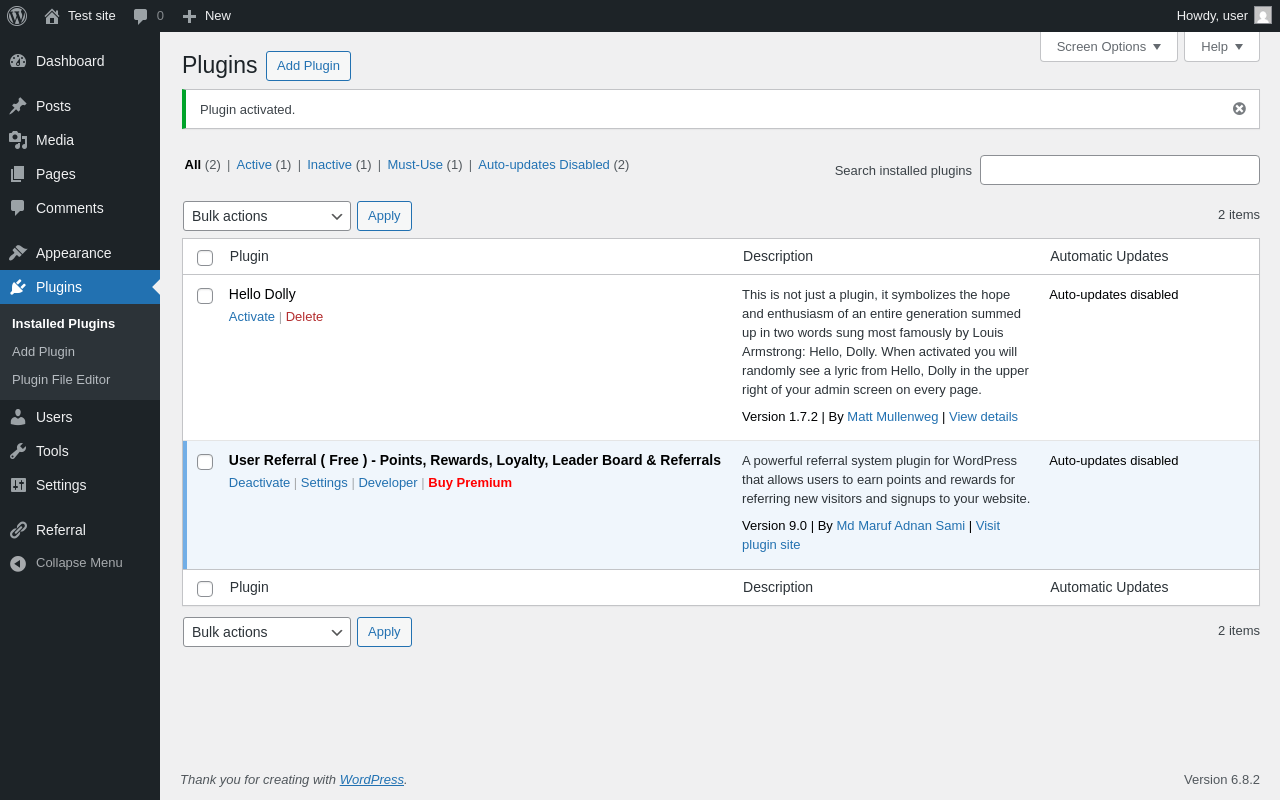Click the Appearance paintbrush icon

pos(18,253)
